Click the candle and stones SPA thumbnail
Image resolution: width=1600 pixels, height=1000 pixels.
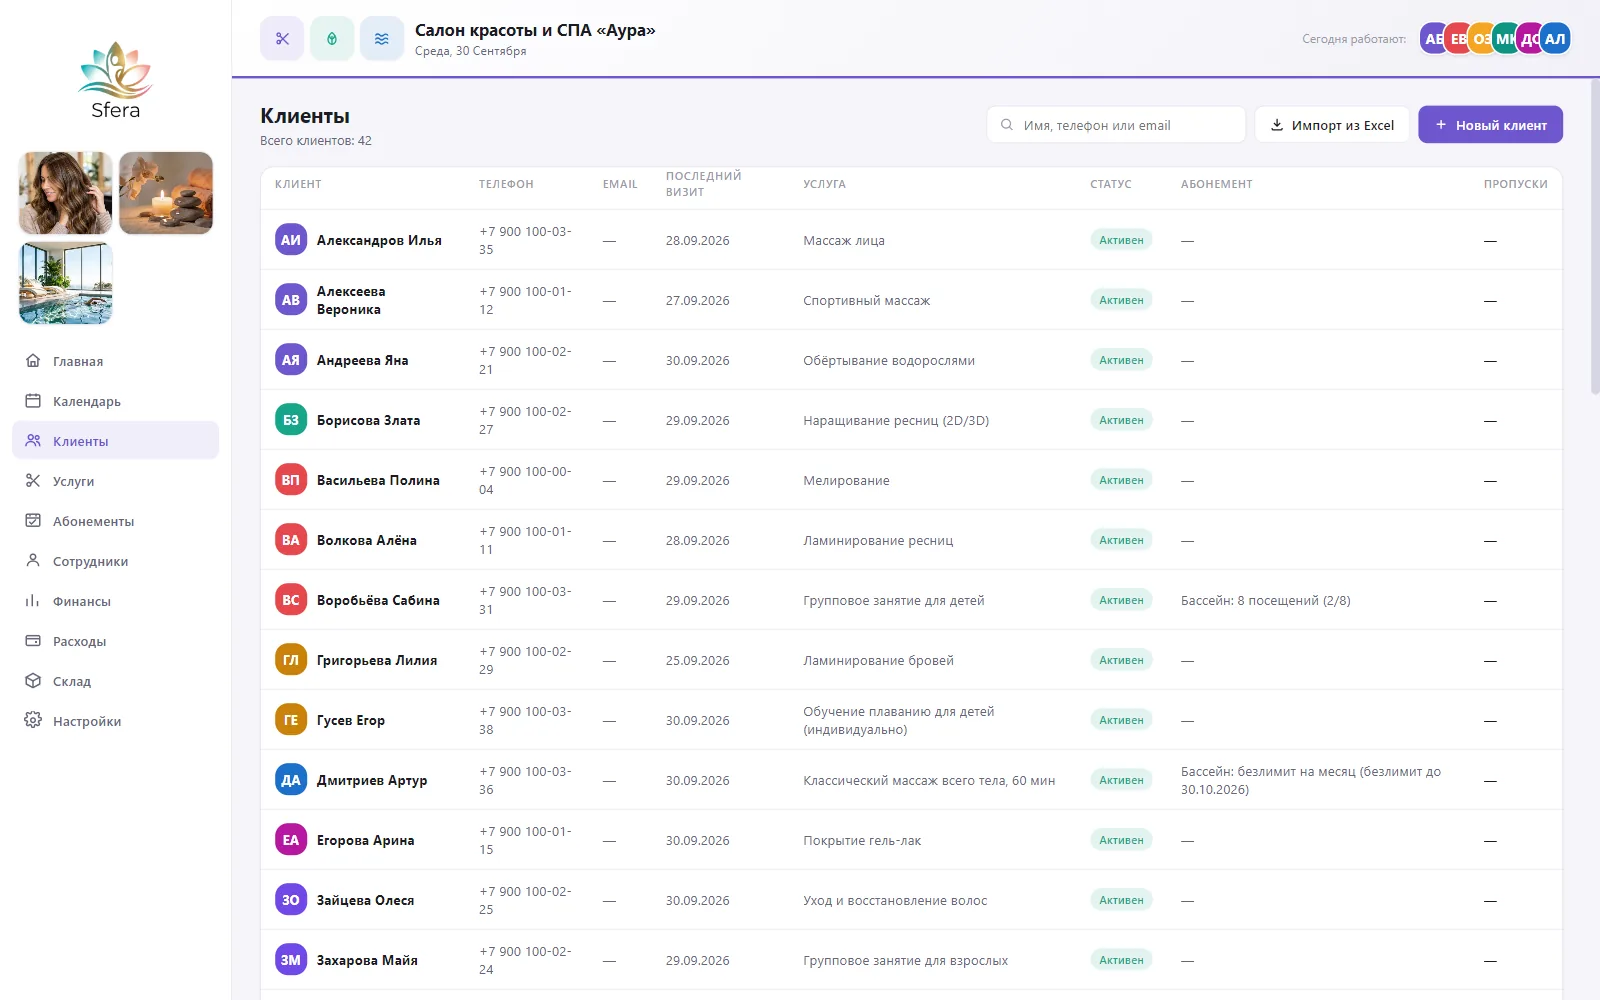(166, 193)
